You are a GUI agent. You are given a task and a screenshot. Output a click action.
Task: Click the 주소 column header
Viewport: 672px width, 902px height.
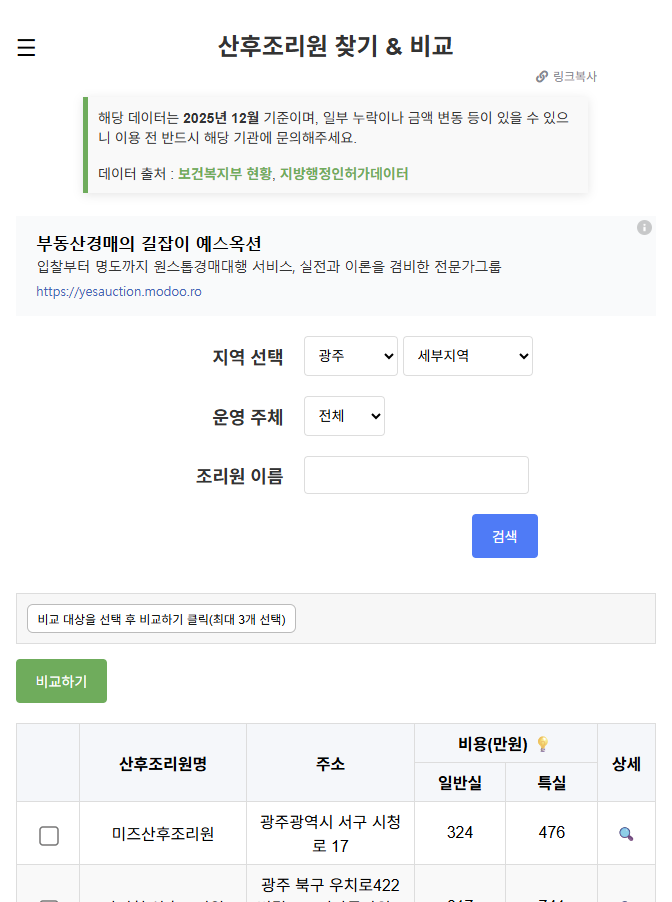[x=330, y=763]
